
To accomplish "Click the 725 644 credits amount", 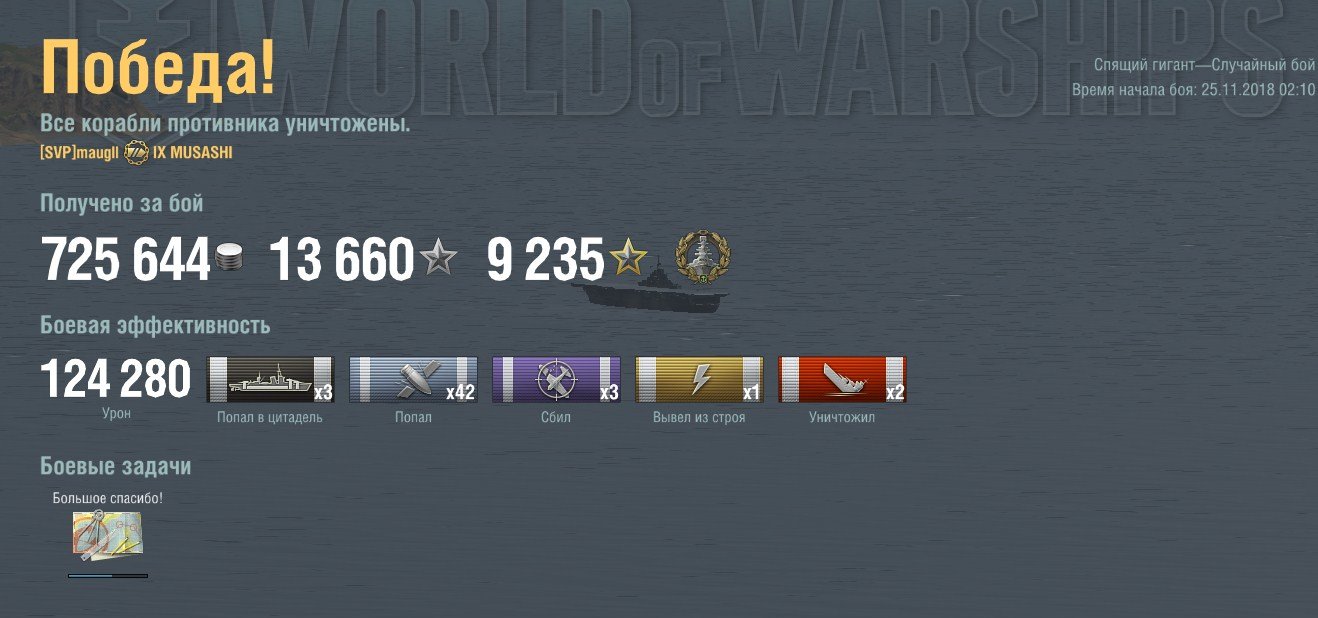I will pos(125,260).
